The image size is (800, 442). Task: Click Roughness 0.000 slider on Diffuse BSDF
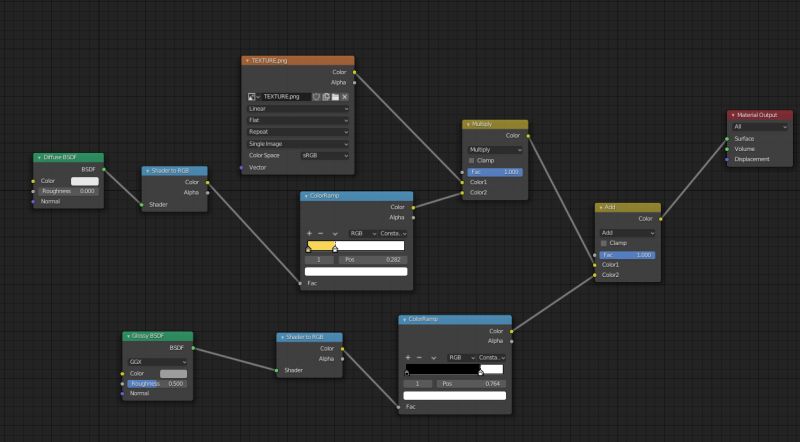[x=68, y=191]
